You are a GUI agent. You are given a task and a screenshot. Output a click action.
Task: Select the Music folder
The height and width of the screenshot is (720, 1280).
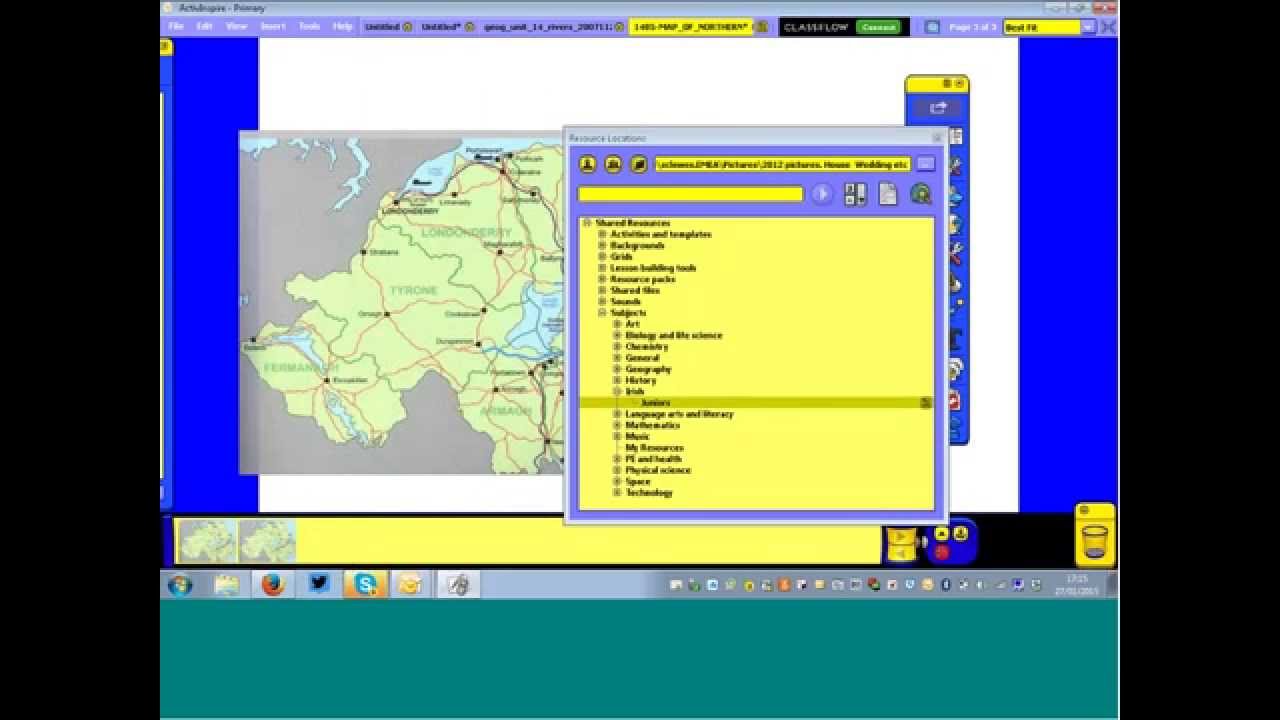coord(637,436)
